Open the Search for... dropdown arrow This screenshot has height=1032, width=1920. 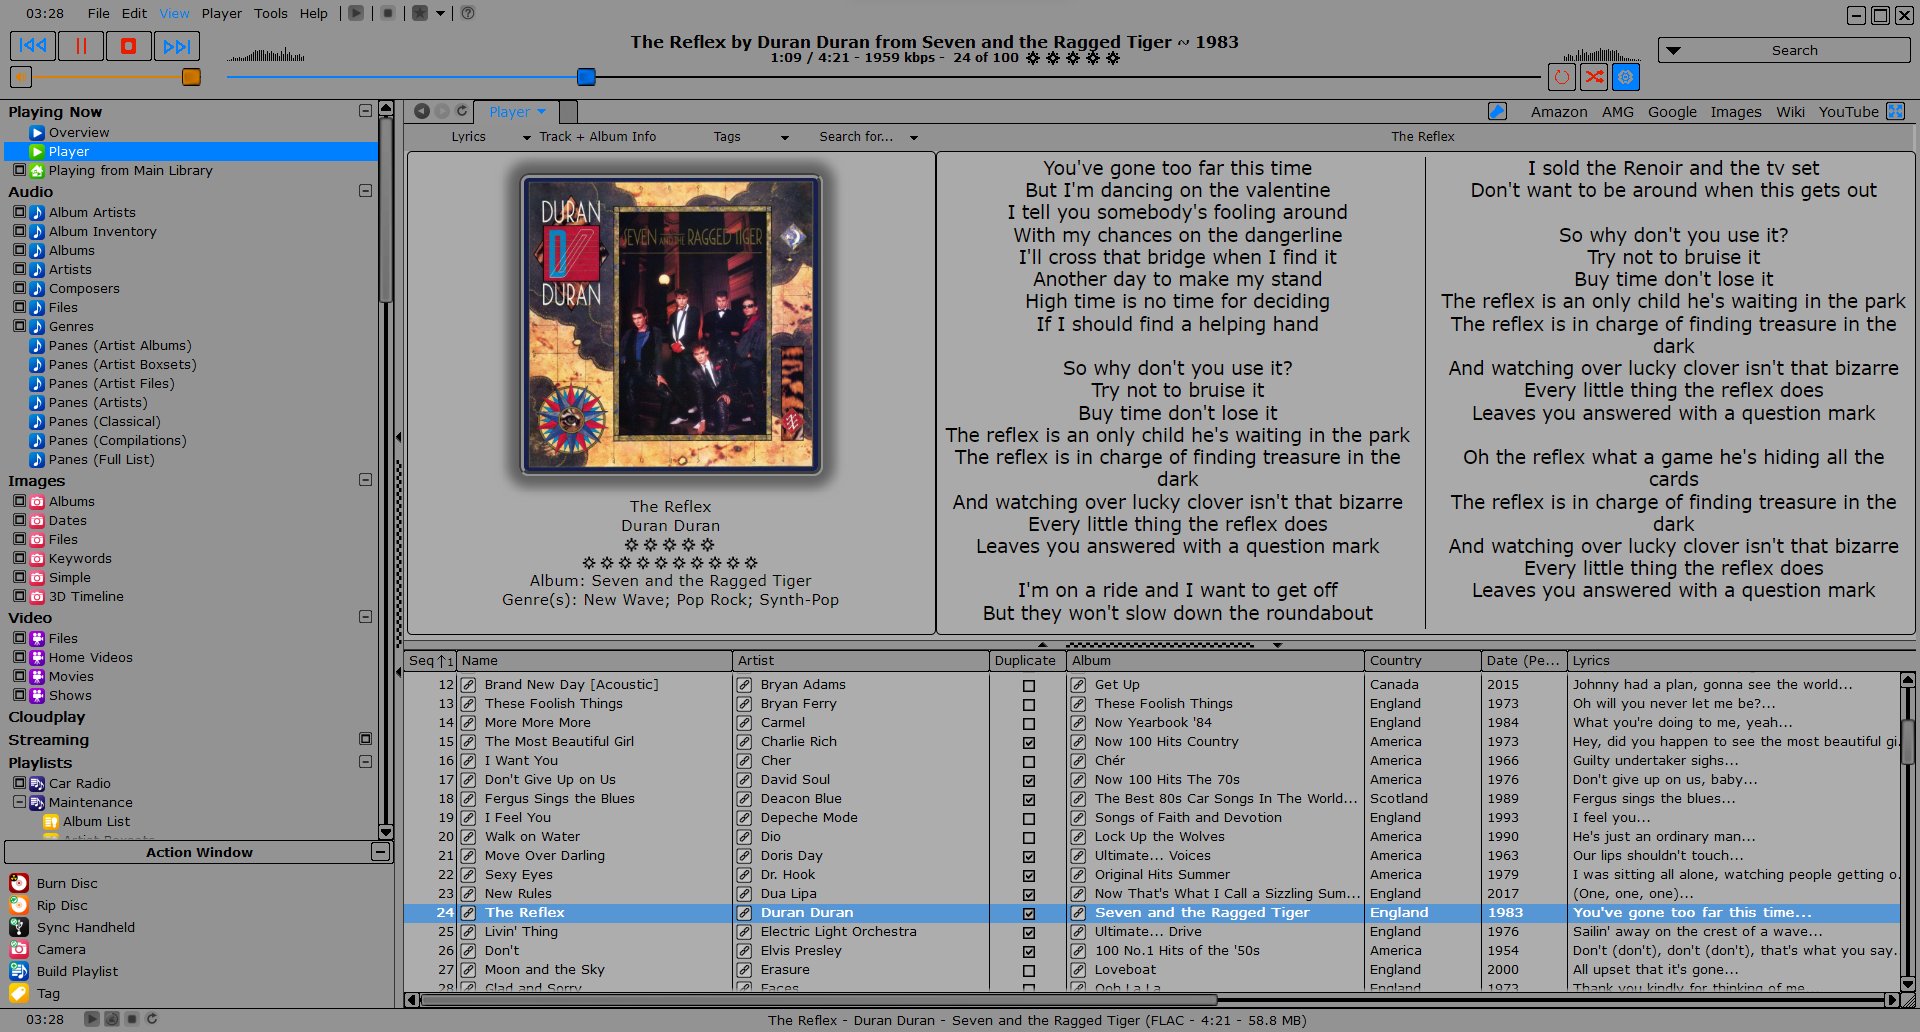click(914, 138)
